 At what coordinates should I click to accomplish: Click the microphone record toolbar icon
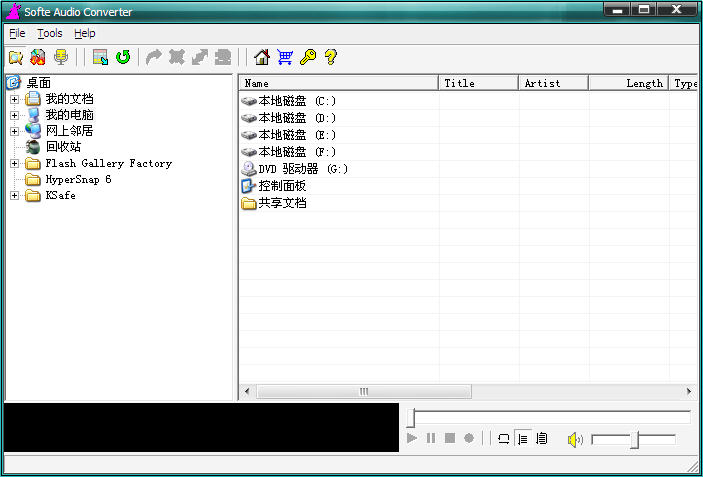60,57
